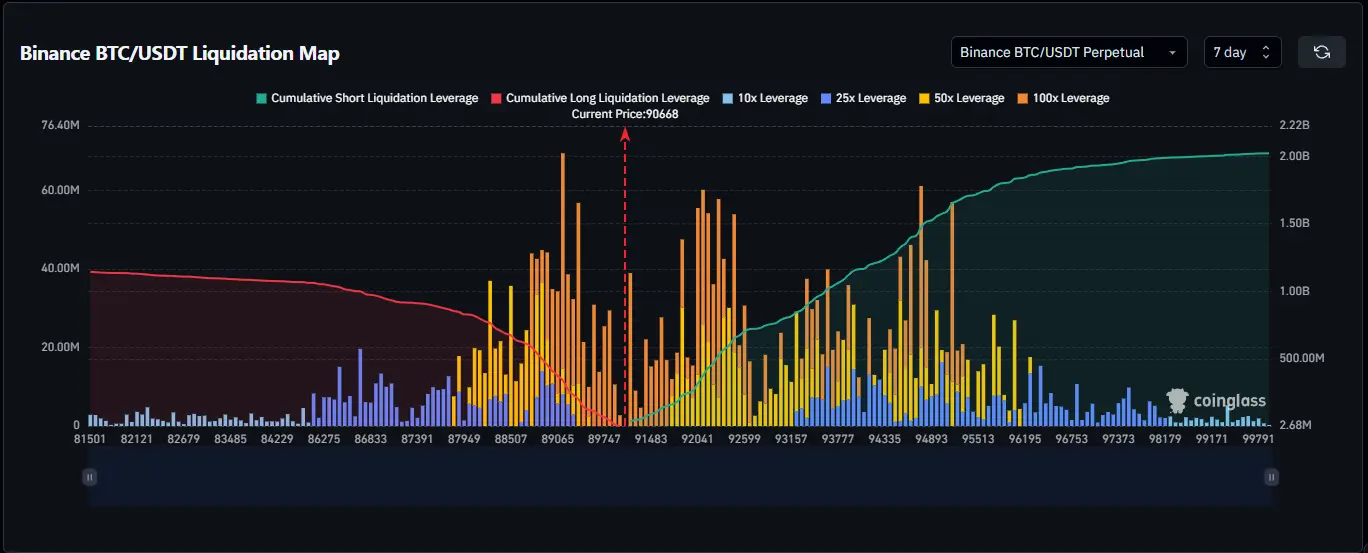Click the orange 100x leverage swatch
1368x553 pixels.
[x=1022, y=98]
